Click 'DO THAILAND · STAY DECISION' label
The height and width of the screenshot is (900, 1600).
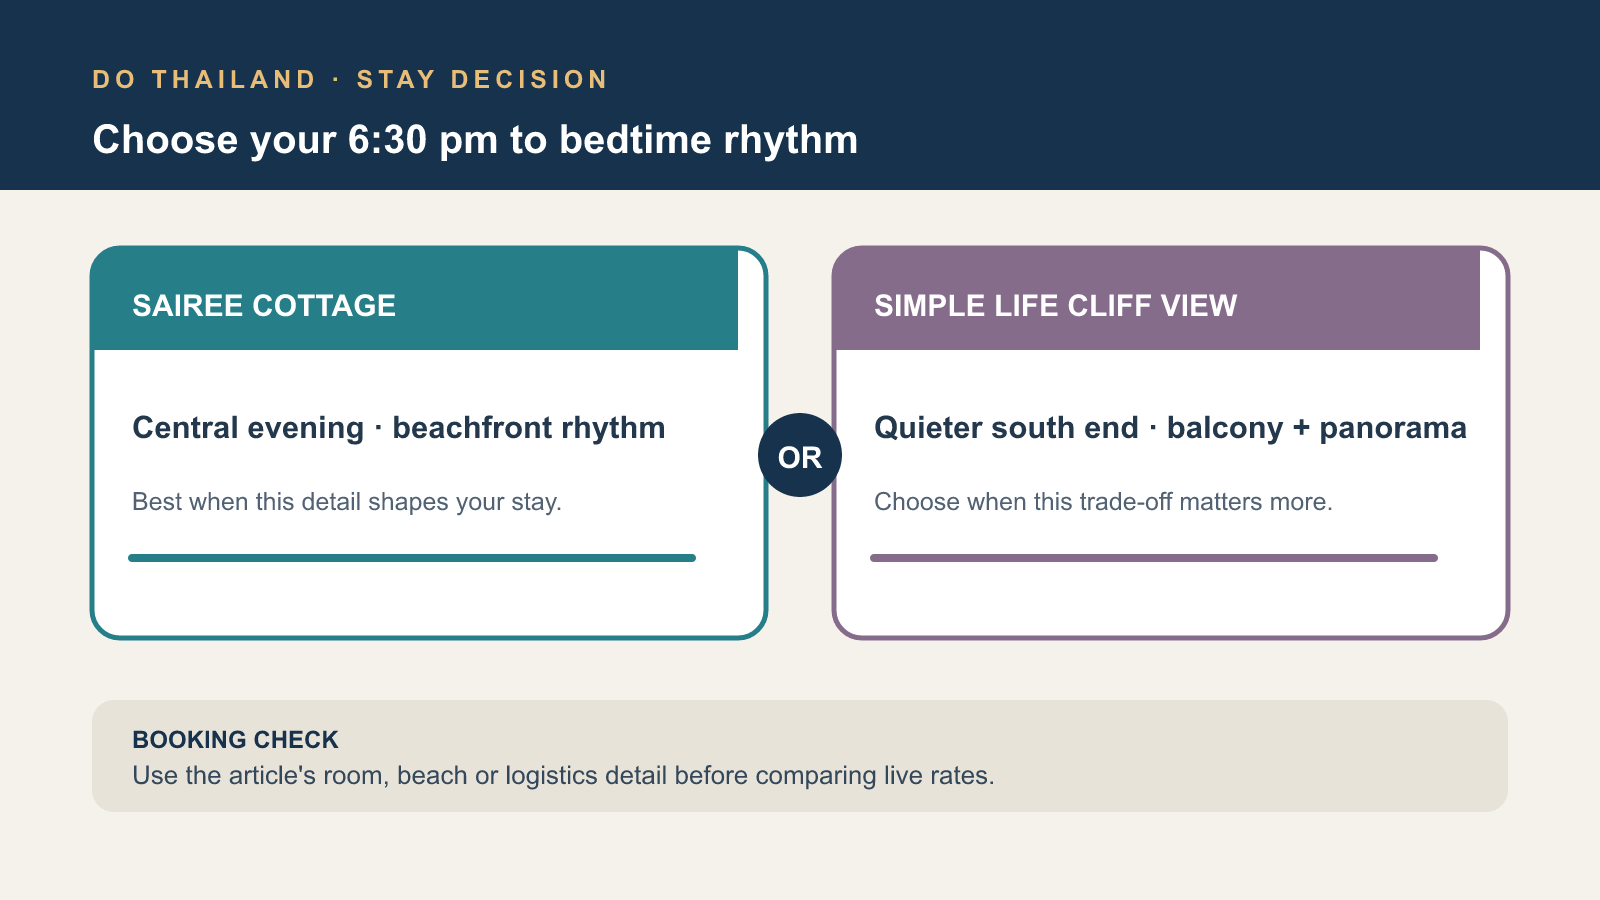[x=350, y=80]
